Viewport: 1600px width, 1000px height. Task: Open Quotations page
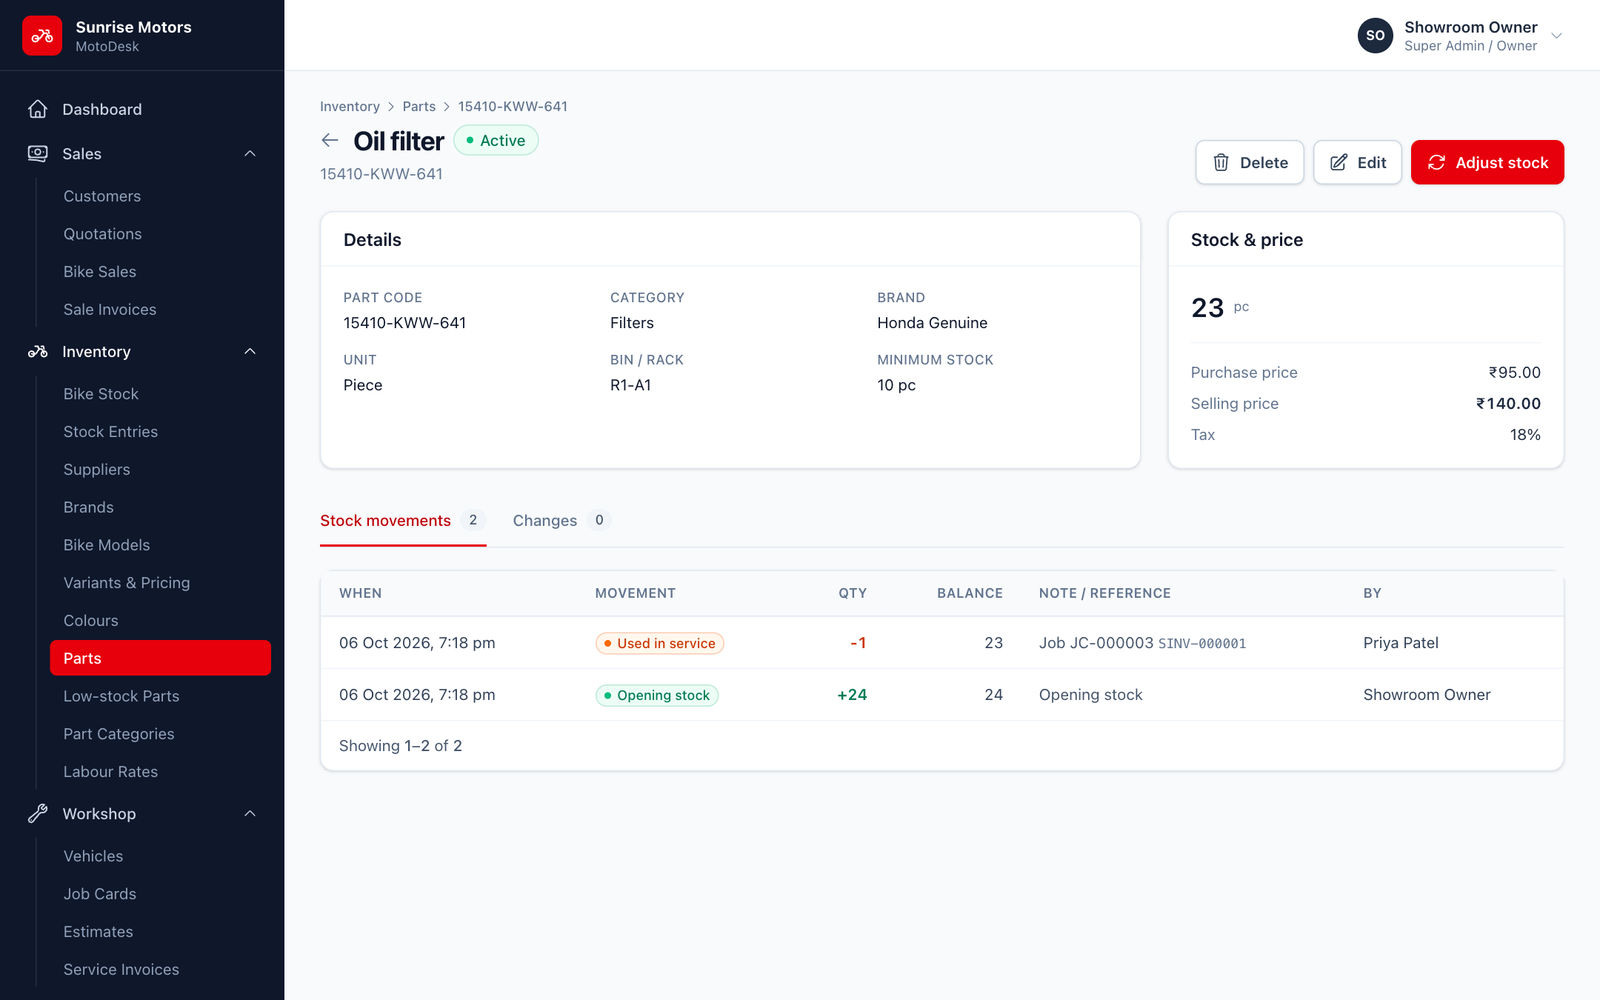pos(160,234)
